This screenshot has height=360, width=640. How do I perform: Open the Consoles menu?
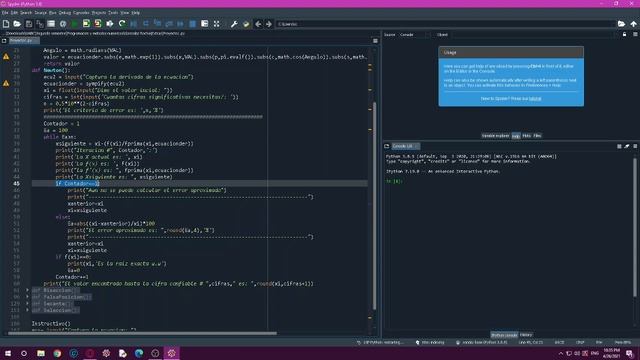pos(81,13)
